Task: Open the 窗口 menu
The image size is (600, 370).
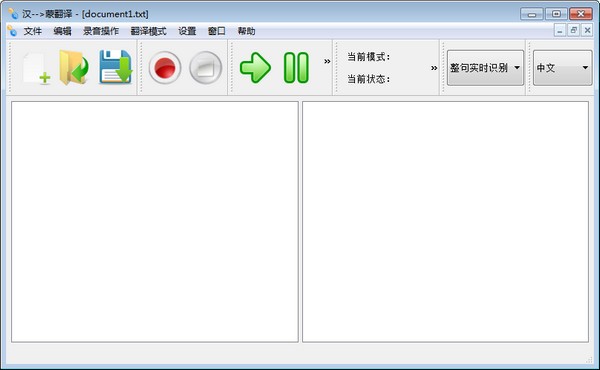Action: tap(217, 31)
